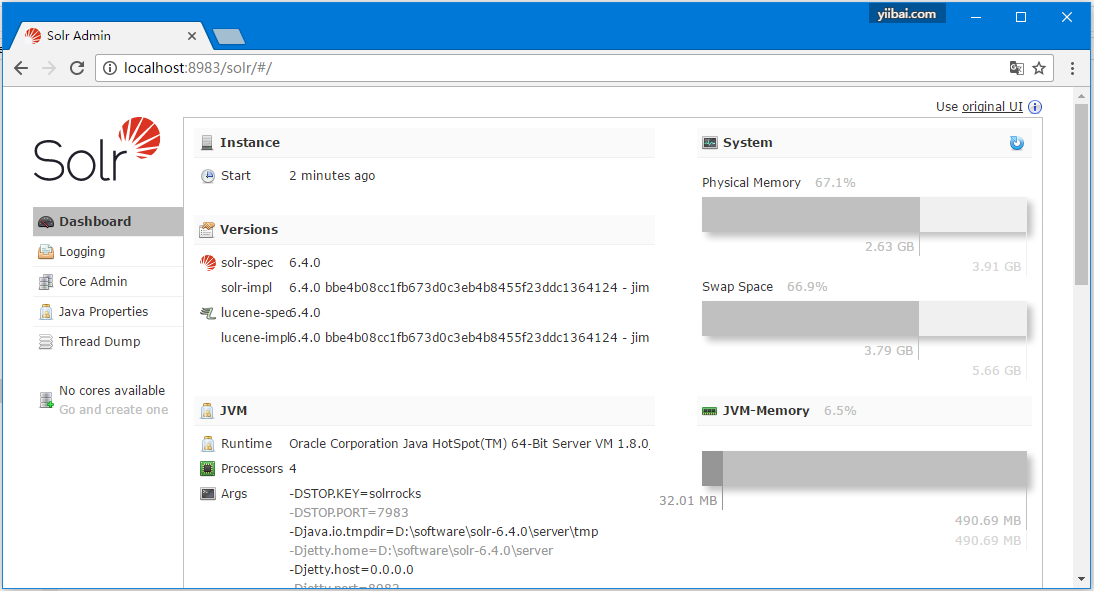Open the Chrome three-dot menu
The height and width of the screenshot is (591, 1094).
tap(1072, 68)
